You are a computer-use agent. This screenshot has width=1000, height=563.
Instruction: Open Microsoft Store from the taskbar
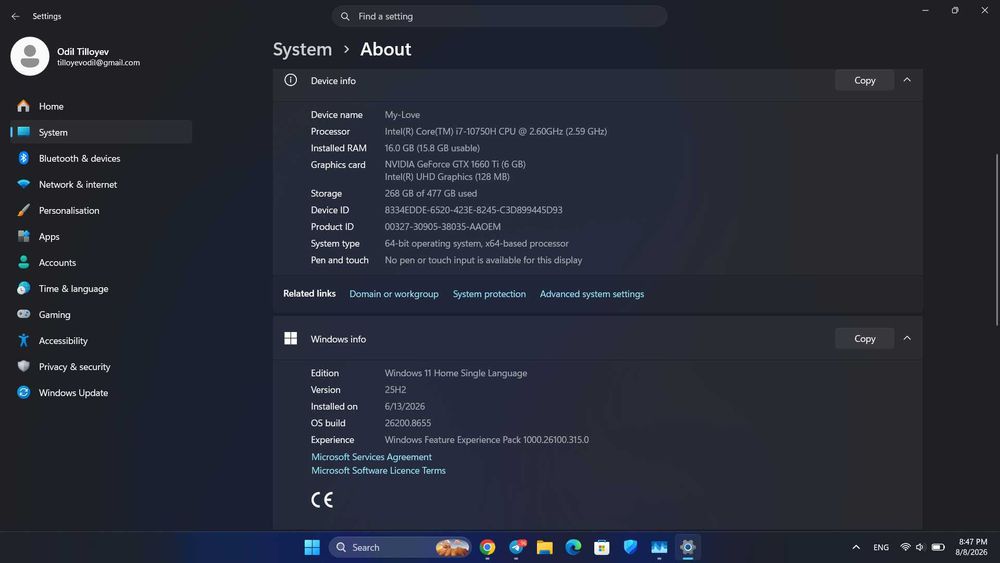pyautogui.click(x=601, y=547)
